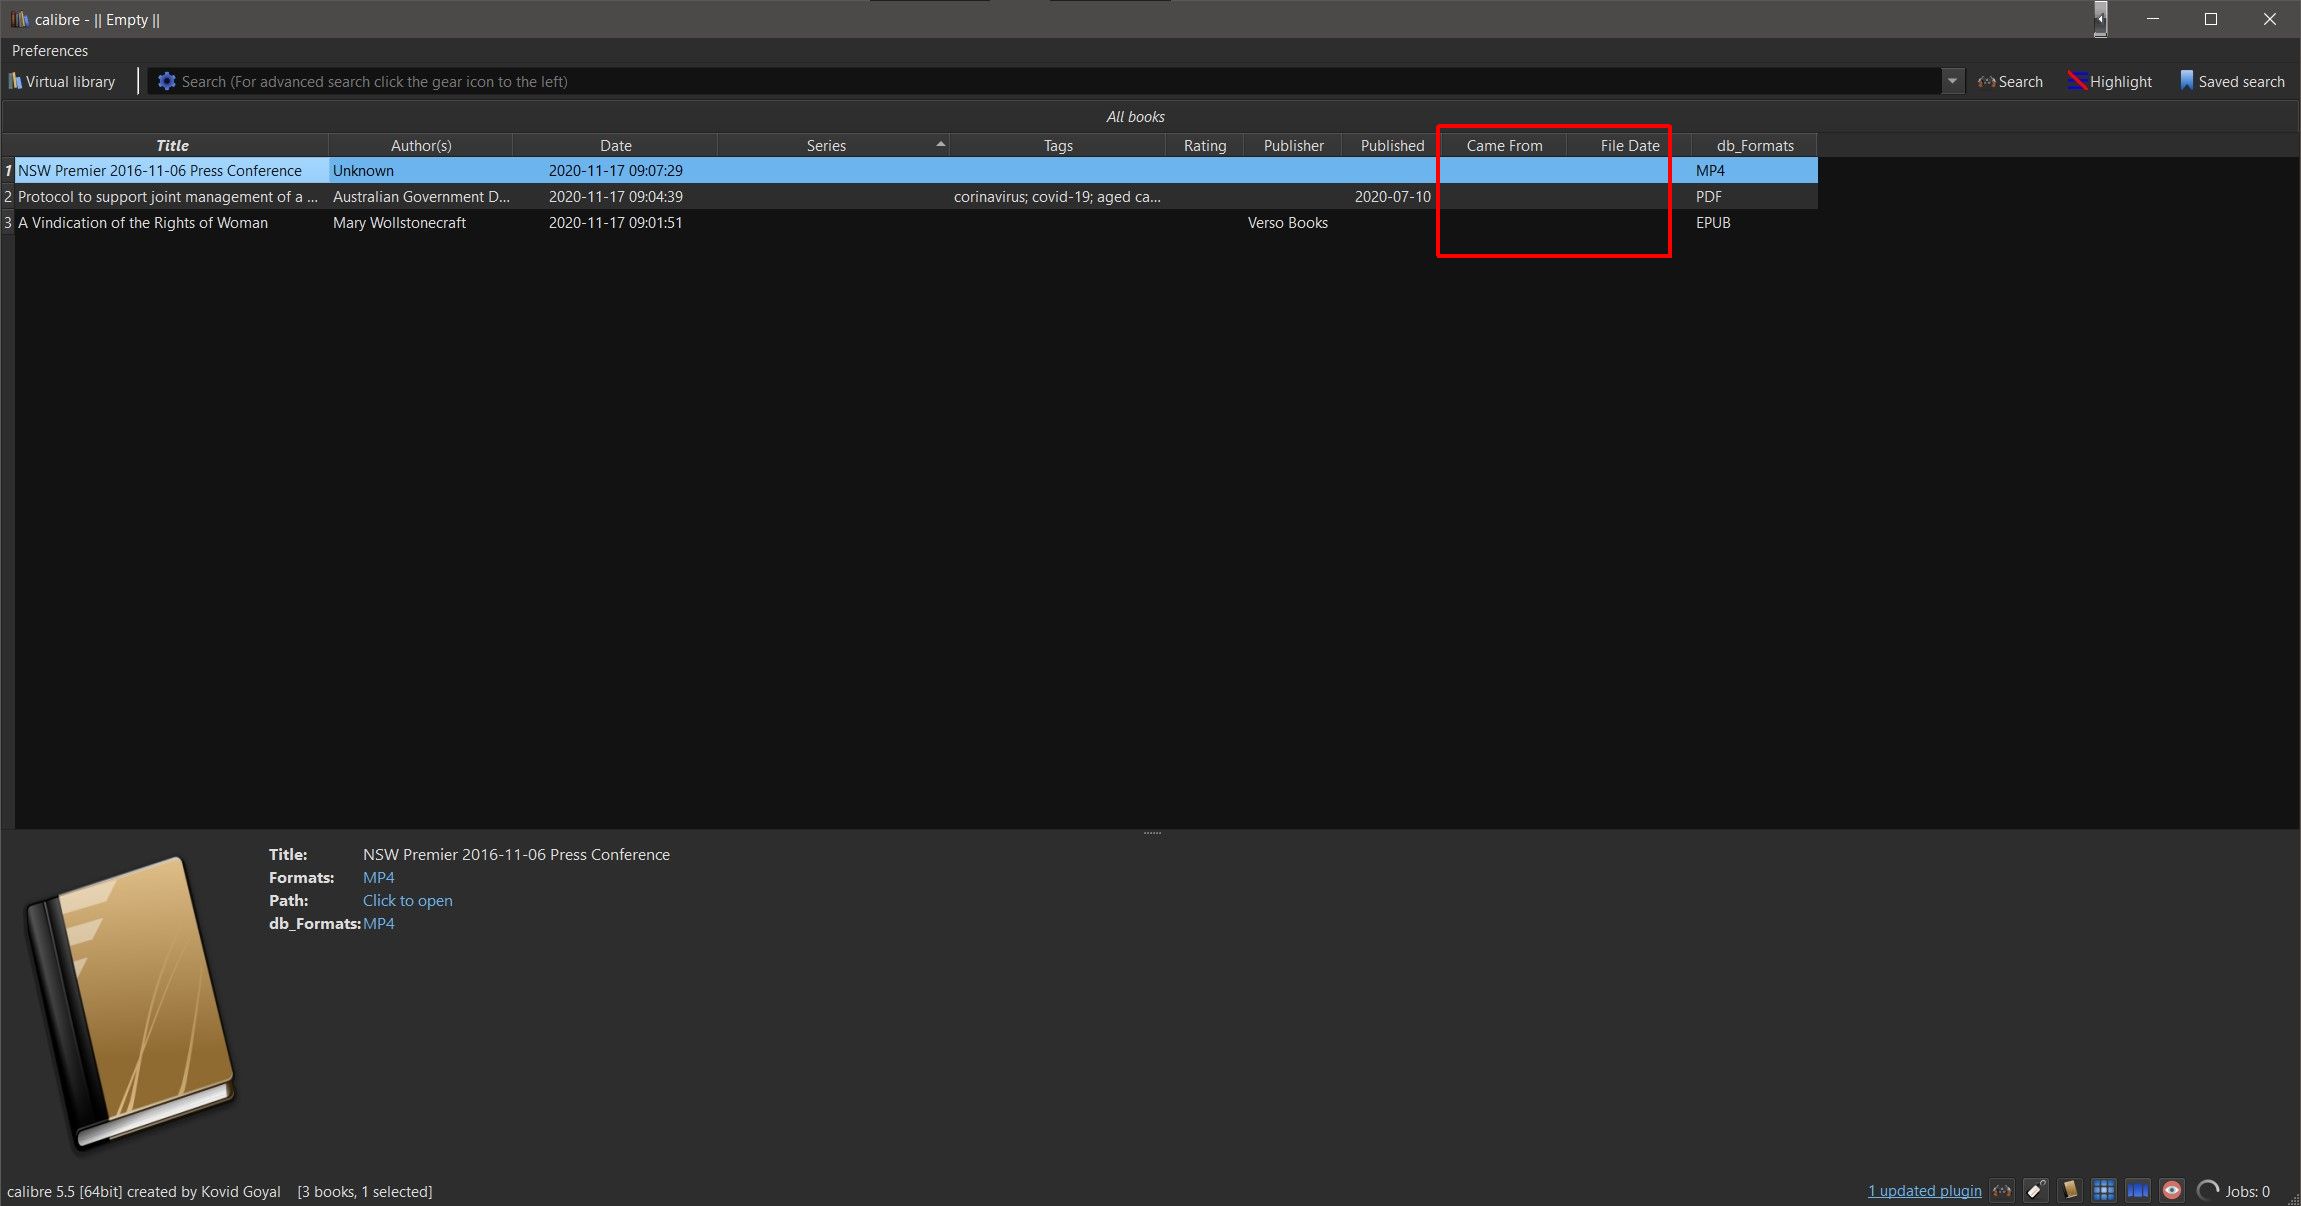Open the Virtual library menu
2301x1206 pixels.
click(x=62, y=81)
